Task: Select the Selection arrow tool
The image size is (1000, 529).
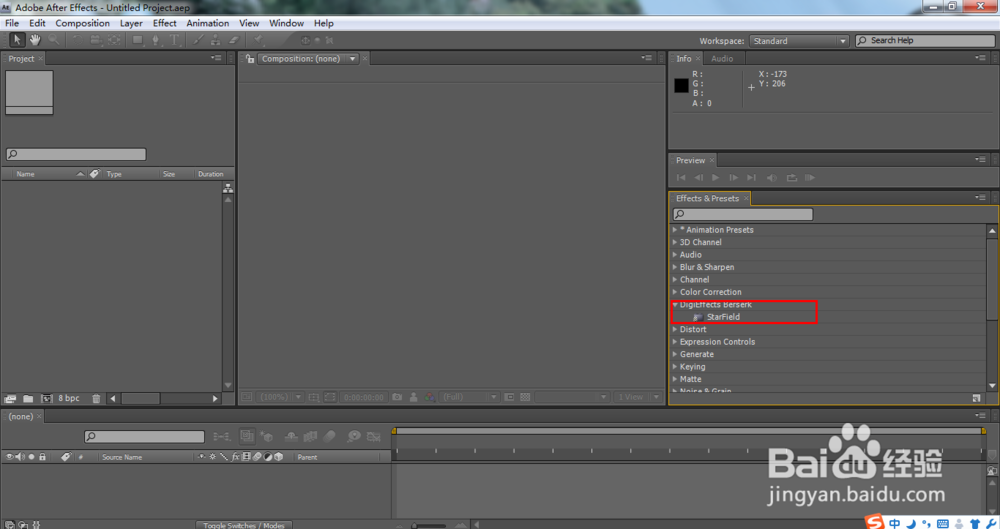Action: click(x=17, y=40)
